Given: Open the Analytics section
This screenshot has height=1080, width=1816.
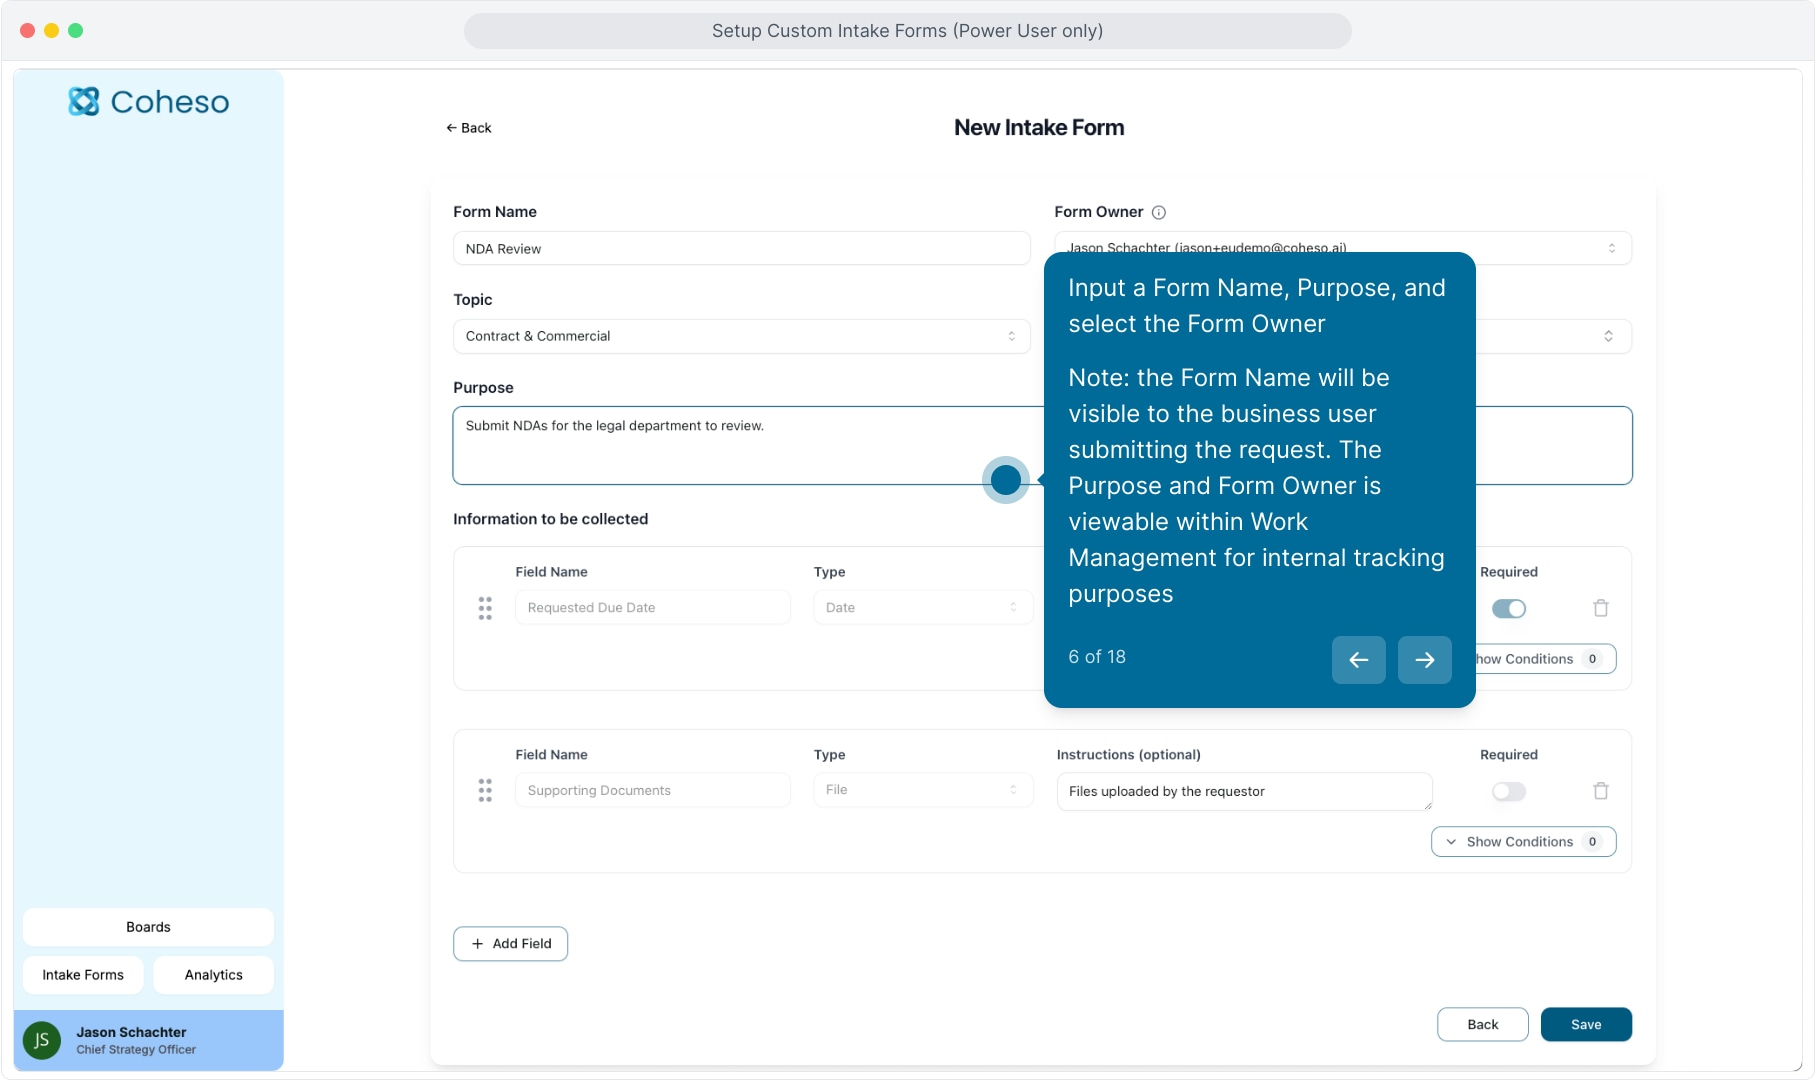Looking at the screenshot, I should 213,975.
